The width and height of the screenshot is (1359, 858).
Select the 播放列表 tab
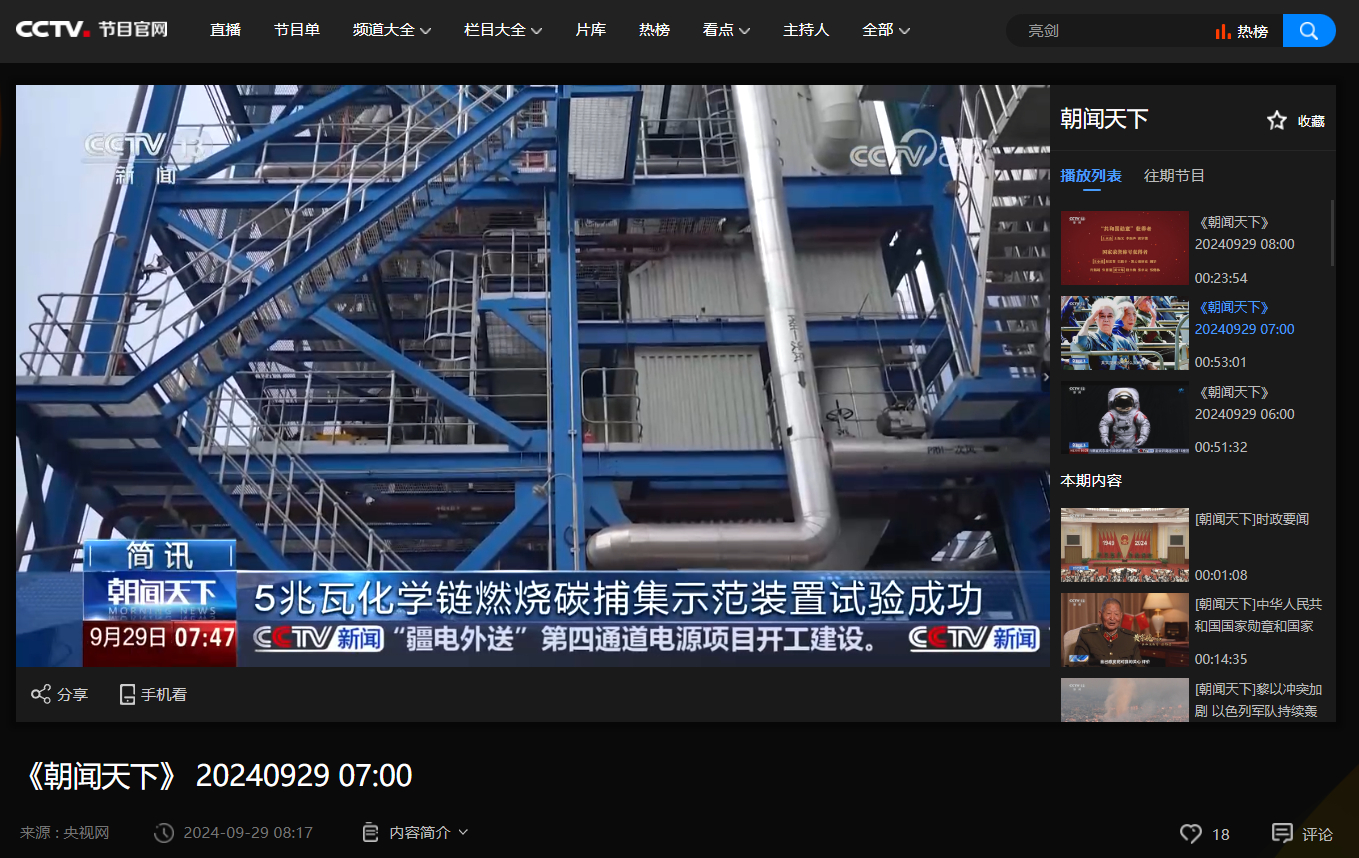coord(1090,176)
